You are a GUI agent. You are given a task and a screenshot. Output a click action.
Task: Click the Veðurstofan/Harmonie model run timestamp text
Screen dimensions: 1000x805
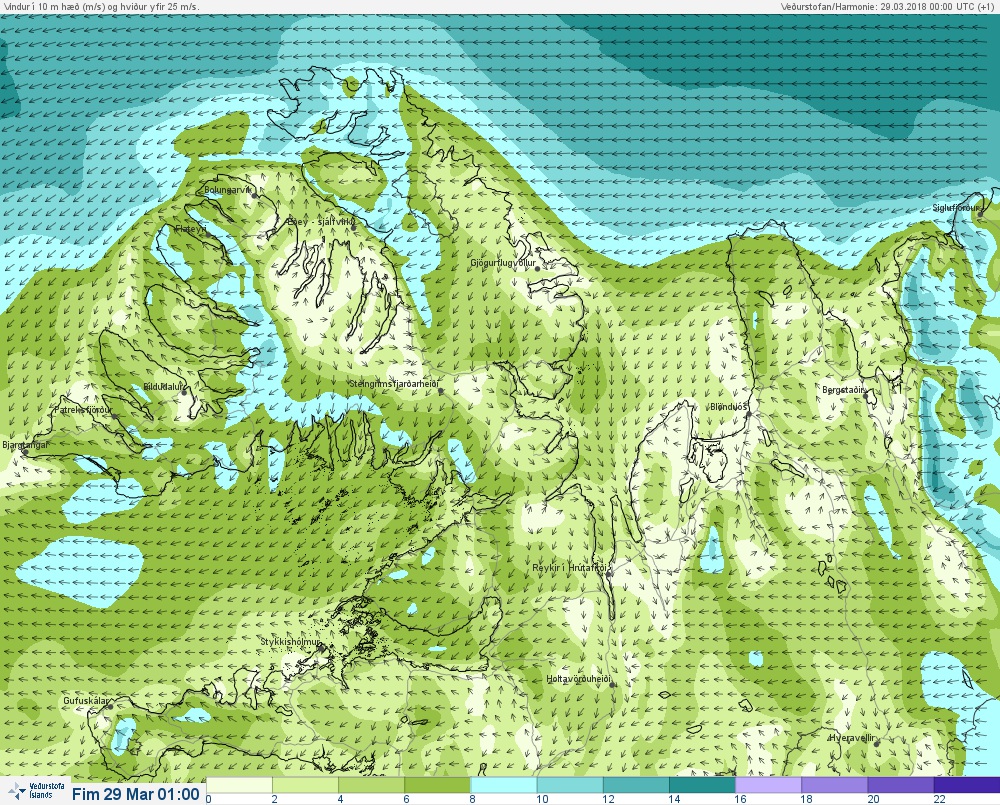pyautogui.click(x=888, y=6)
